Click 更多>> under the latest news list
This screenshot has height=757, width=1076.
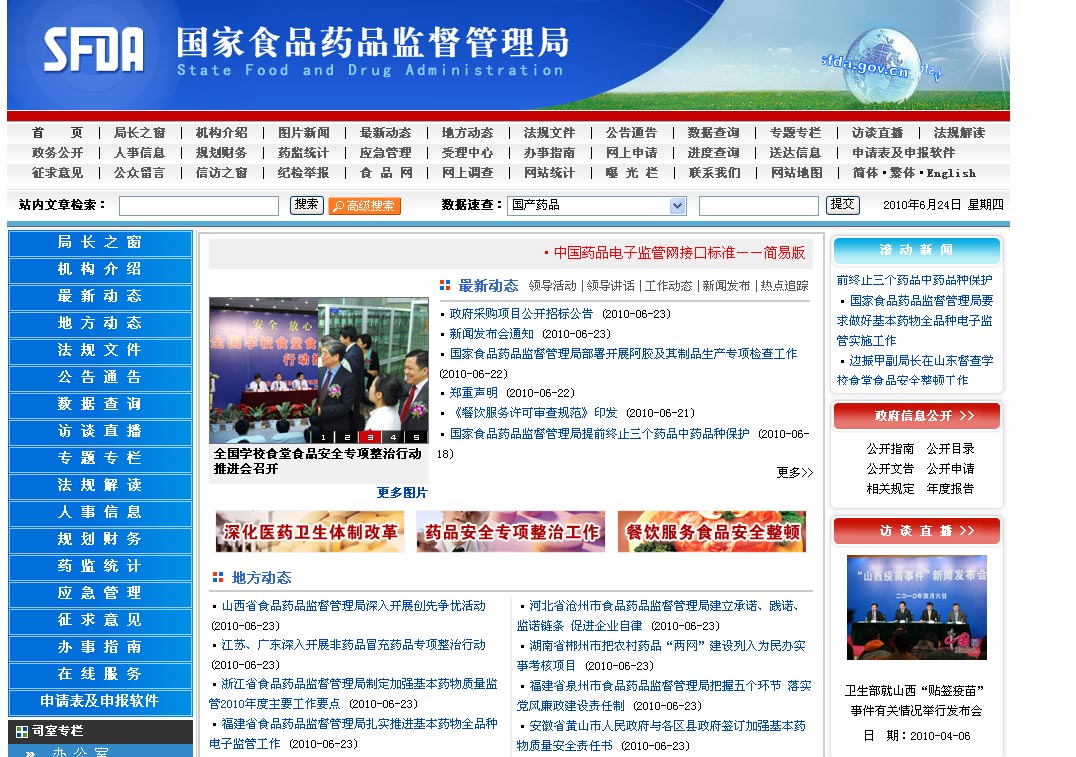(x=795, y=473)
